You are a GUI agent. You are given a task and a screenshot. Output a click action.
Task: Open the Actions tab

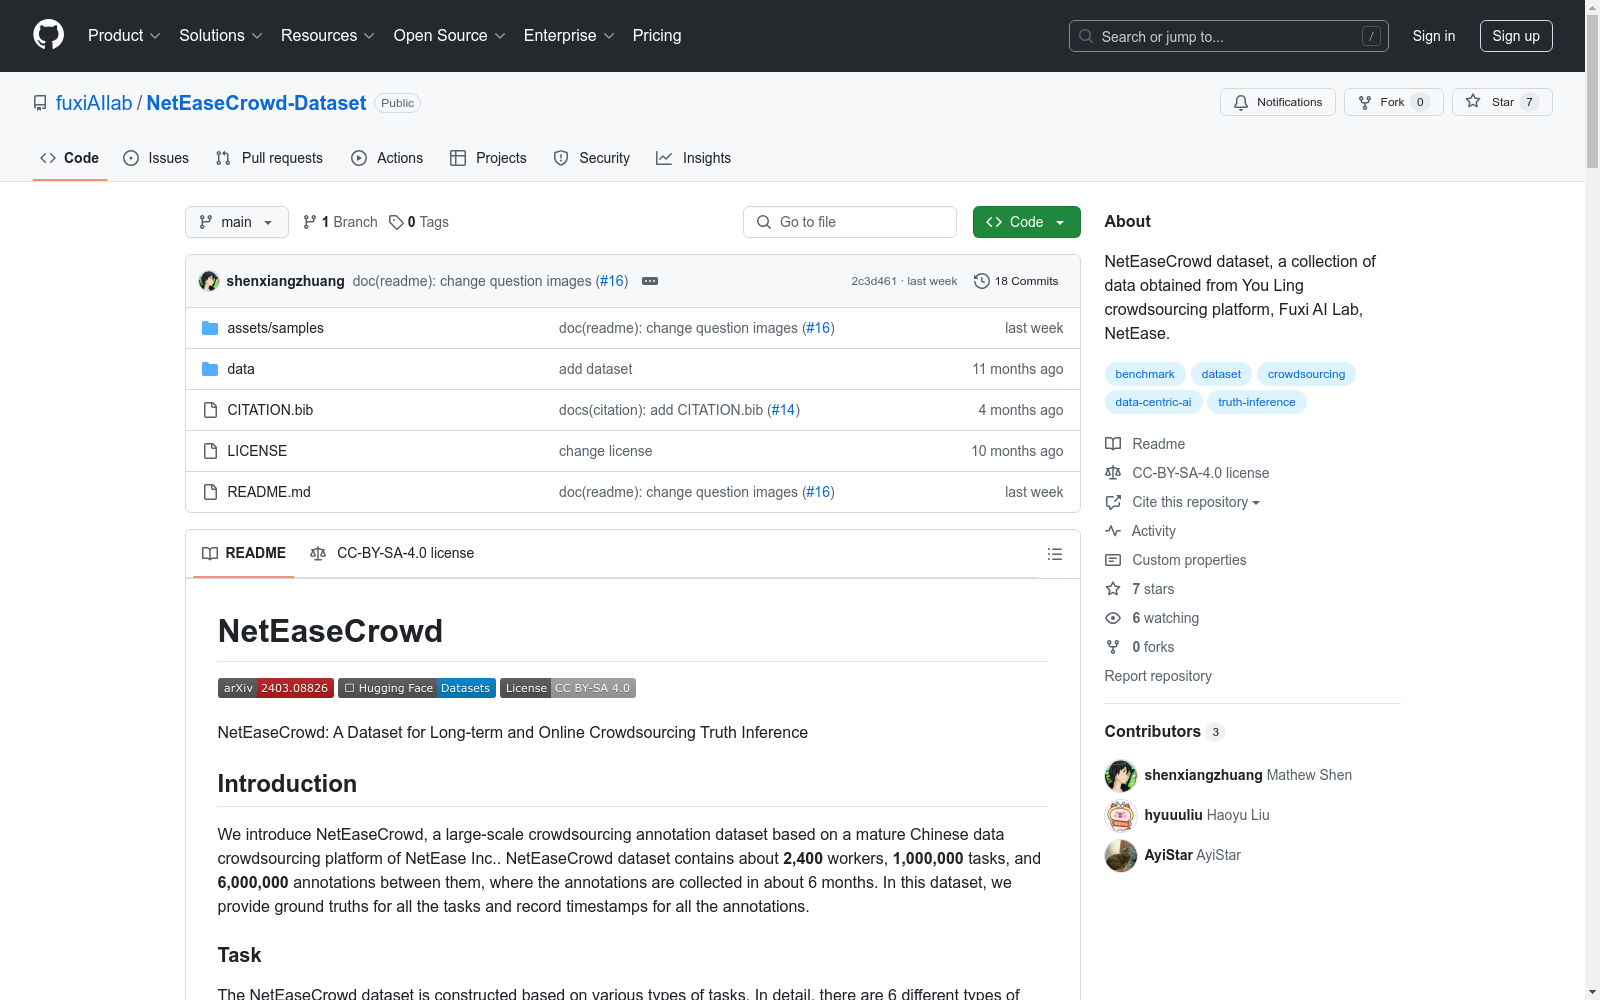[387, 158]
